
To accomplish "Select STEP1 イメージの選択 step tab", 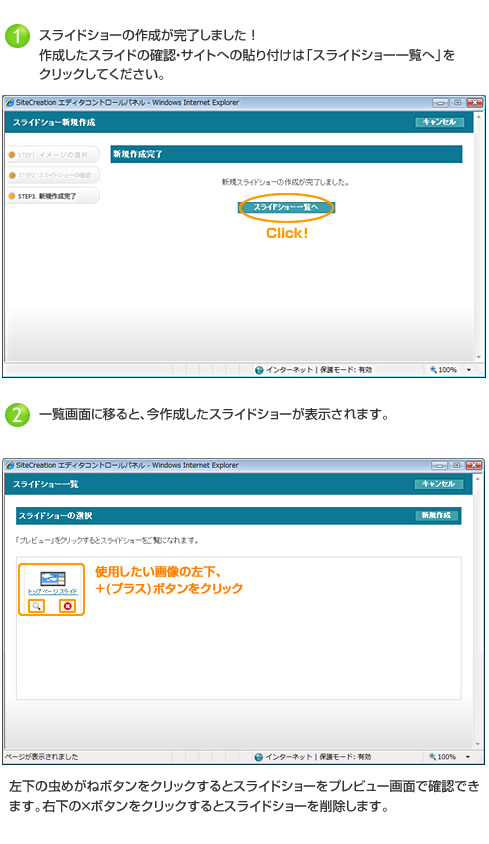I will (x=52, y=154).
